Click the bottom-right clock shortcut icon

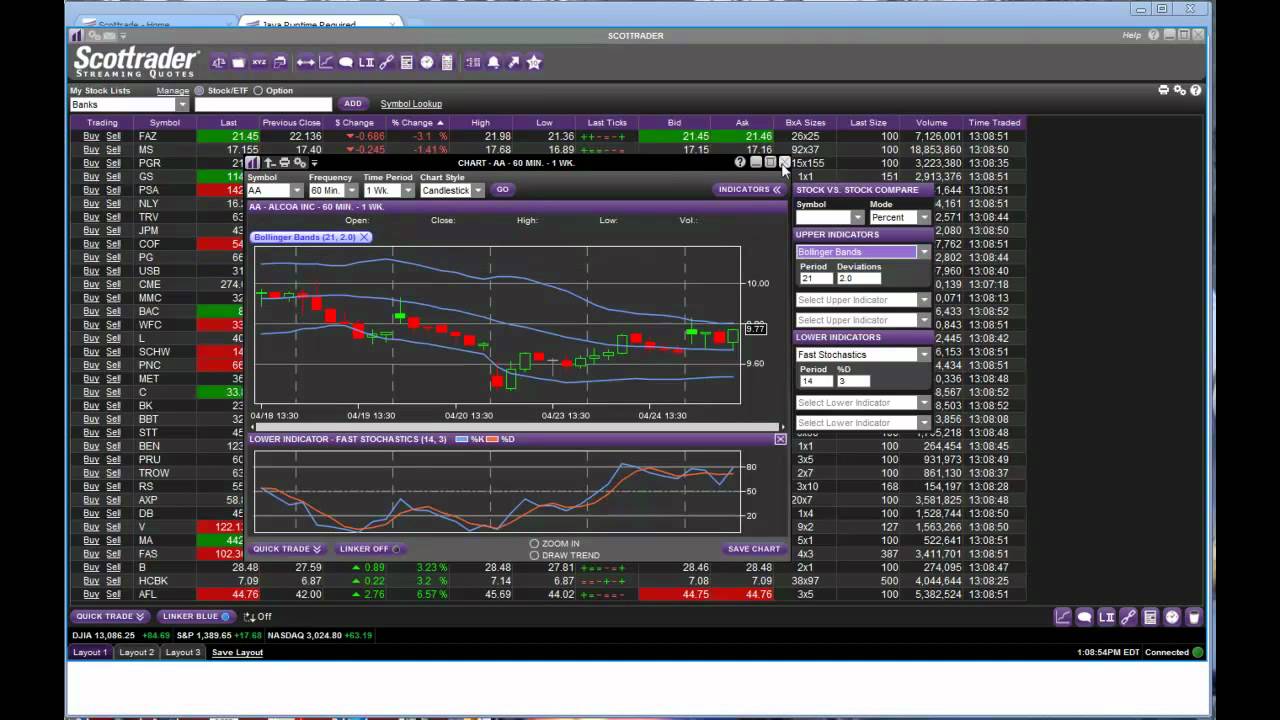(x=1172, y=617)
